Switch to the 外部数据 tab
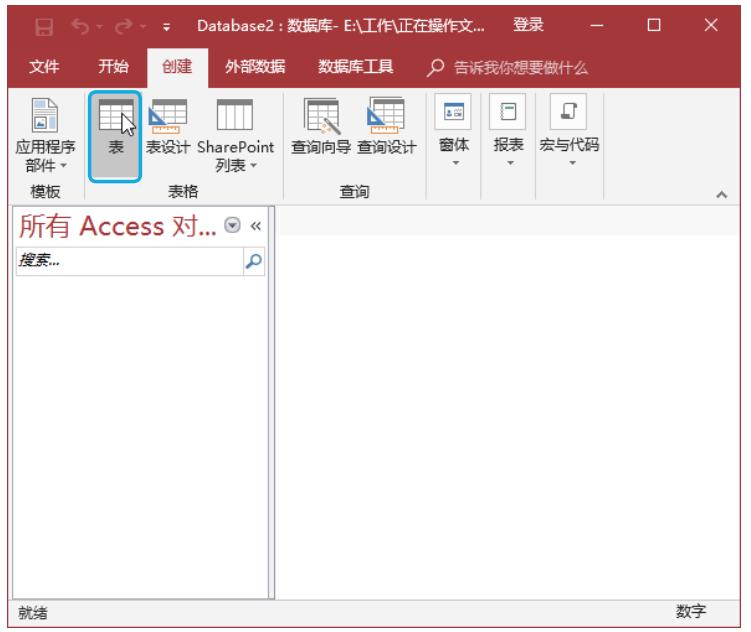The width and height of the screenshot is (751, 632). click(255, 67)
